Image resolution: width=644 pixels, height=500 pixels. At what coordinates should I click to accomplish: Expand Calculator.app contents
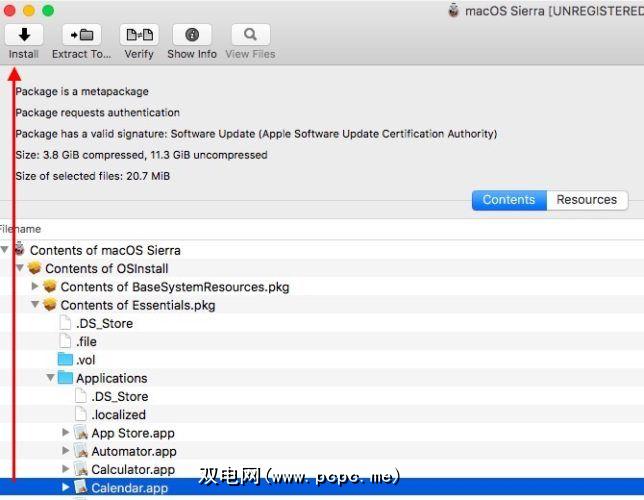[65, 468]
